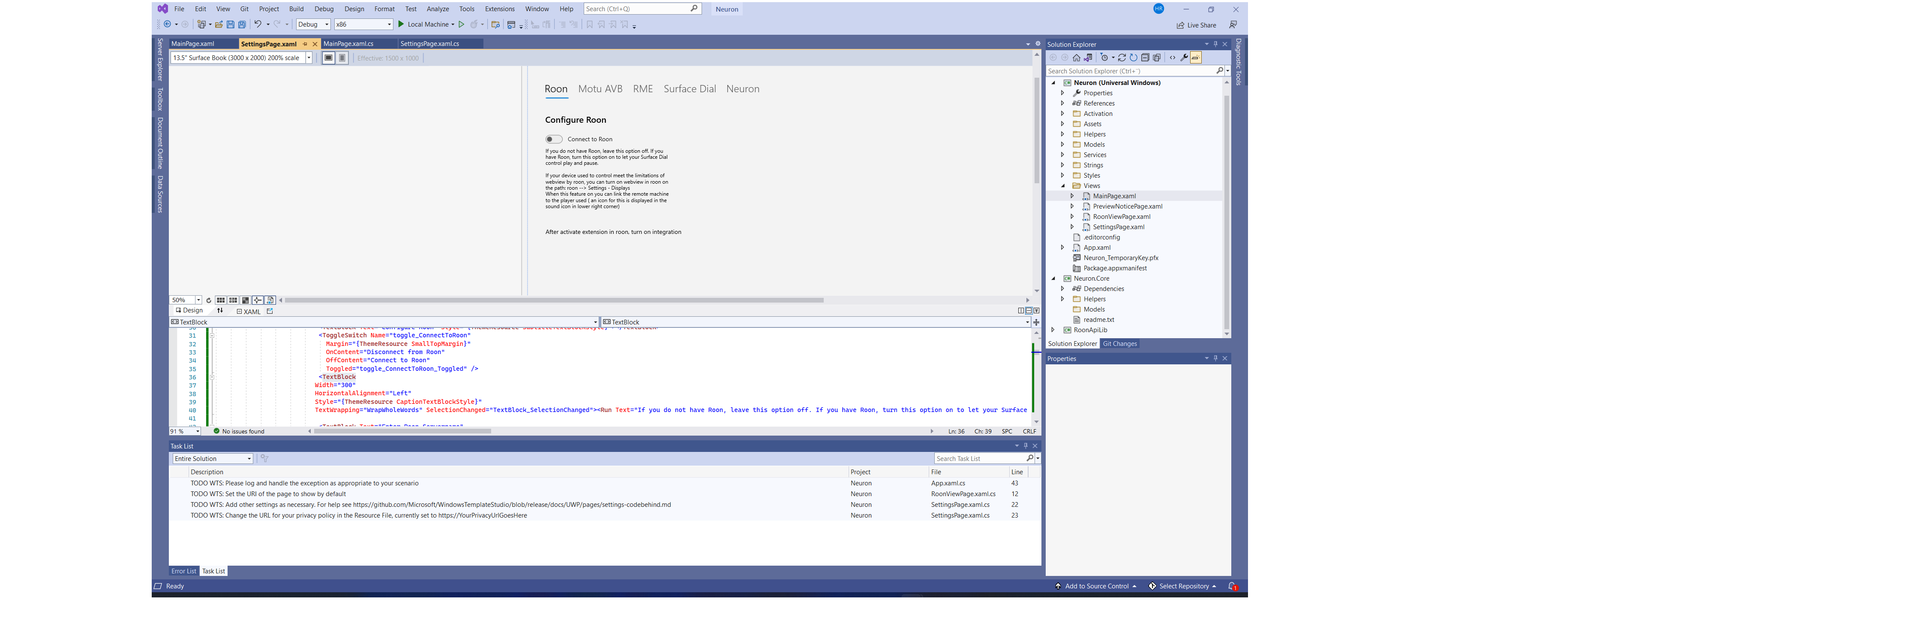Select SettingsPage.xaml in Solution Explorer
Screen dimensions: 1920x618
click(1118, 227)
